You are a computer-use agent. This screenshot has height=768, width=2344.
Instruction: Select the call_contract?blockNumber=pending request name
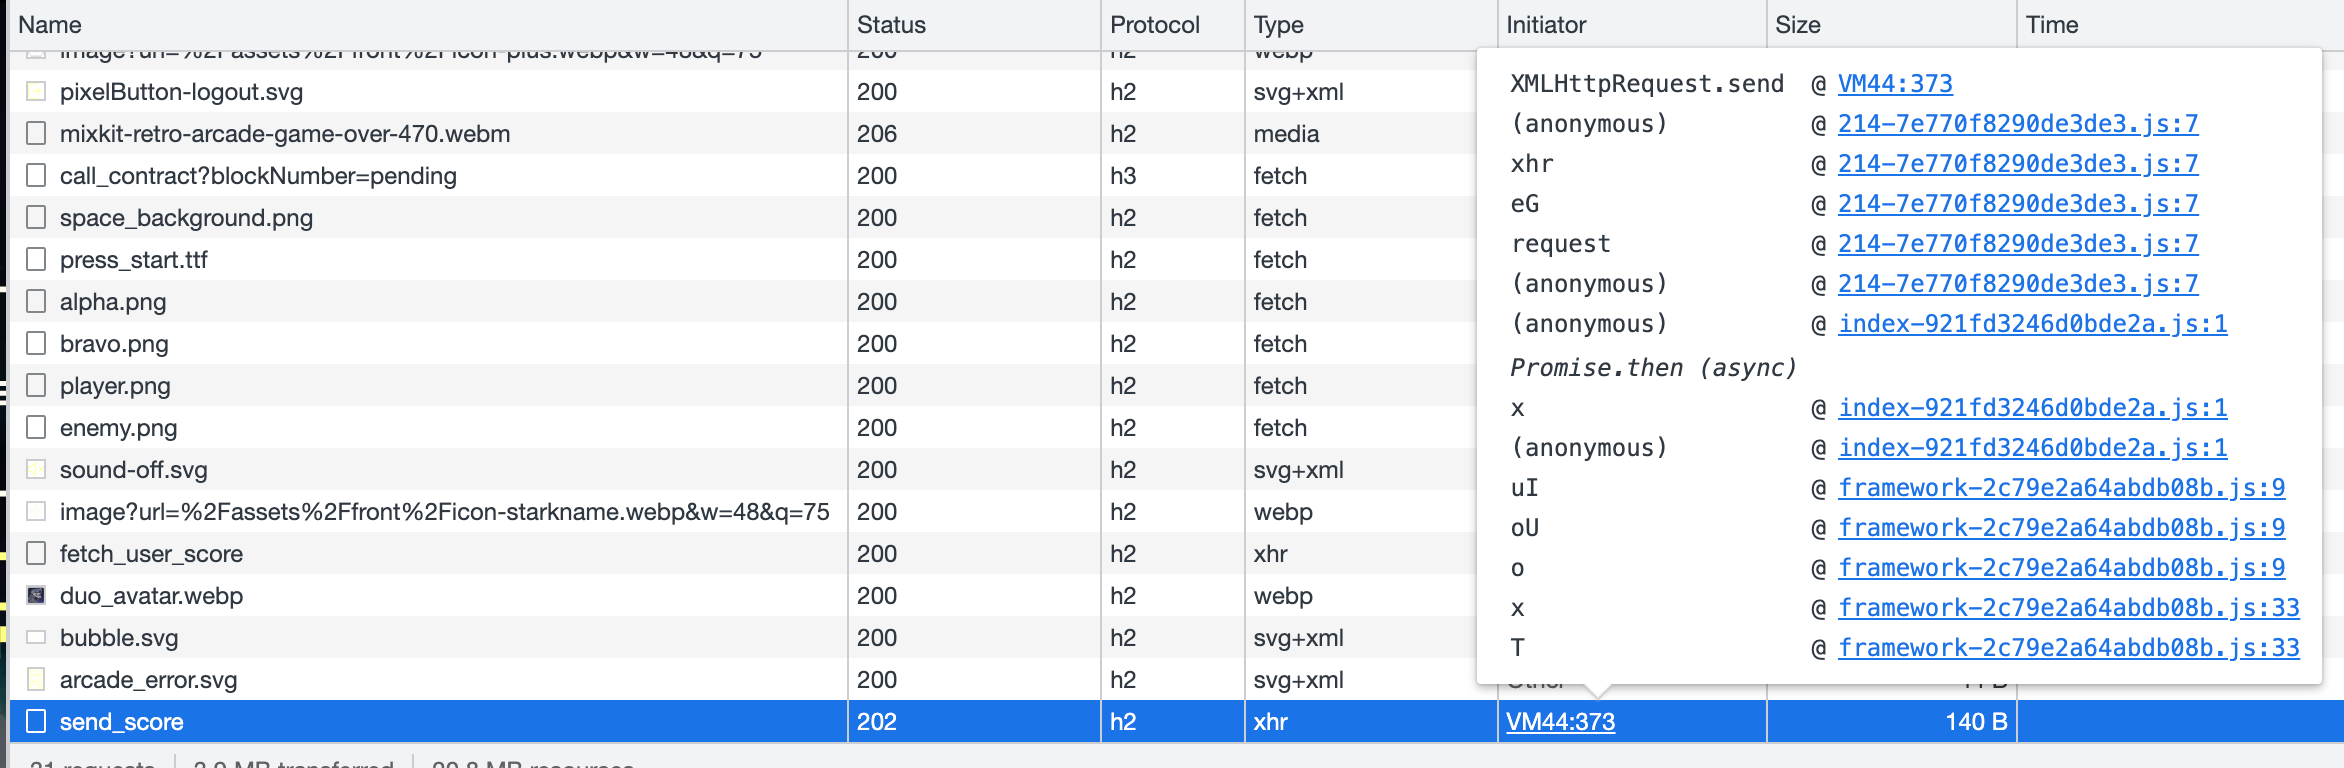(258, 176)
